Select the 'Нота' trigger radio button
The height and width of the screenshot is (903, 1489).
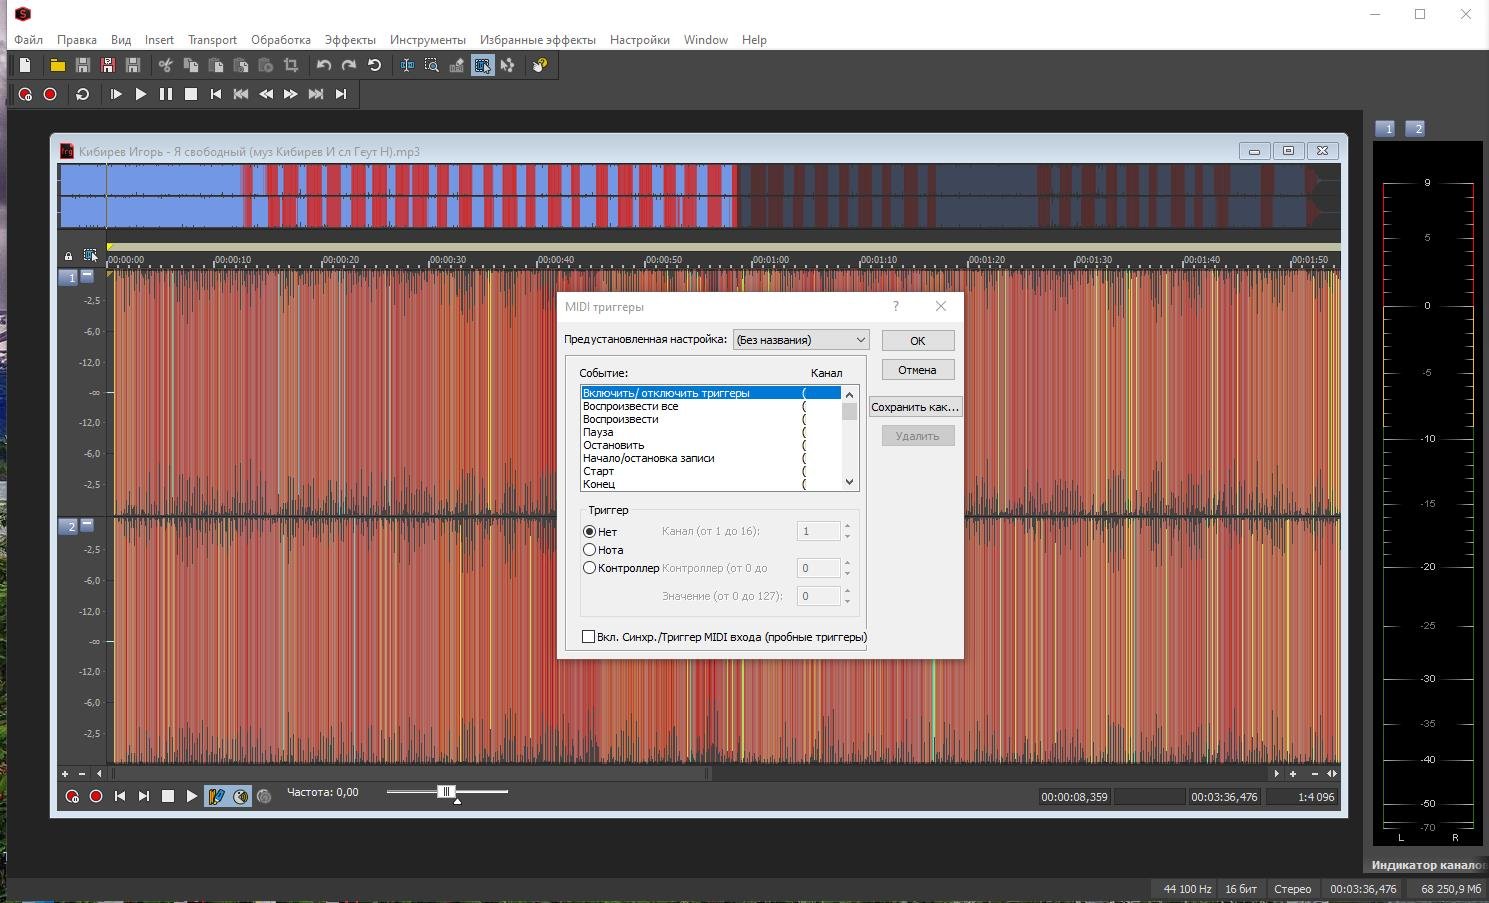pyautogui.click(x=590, y=550)
